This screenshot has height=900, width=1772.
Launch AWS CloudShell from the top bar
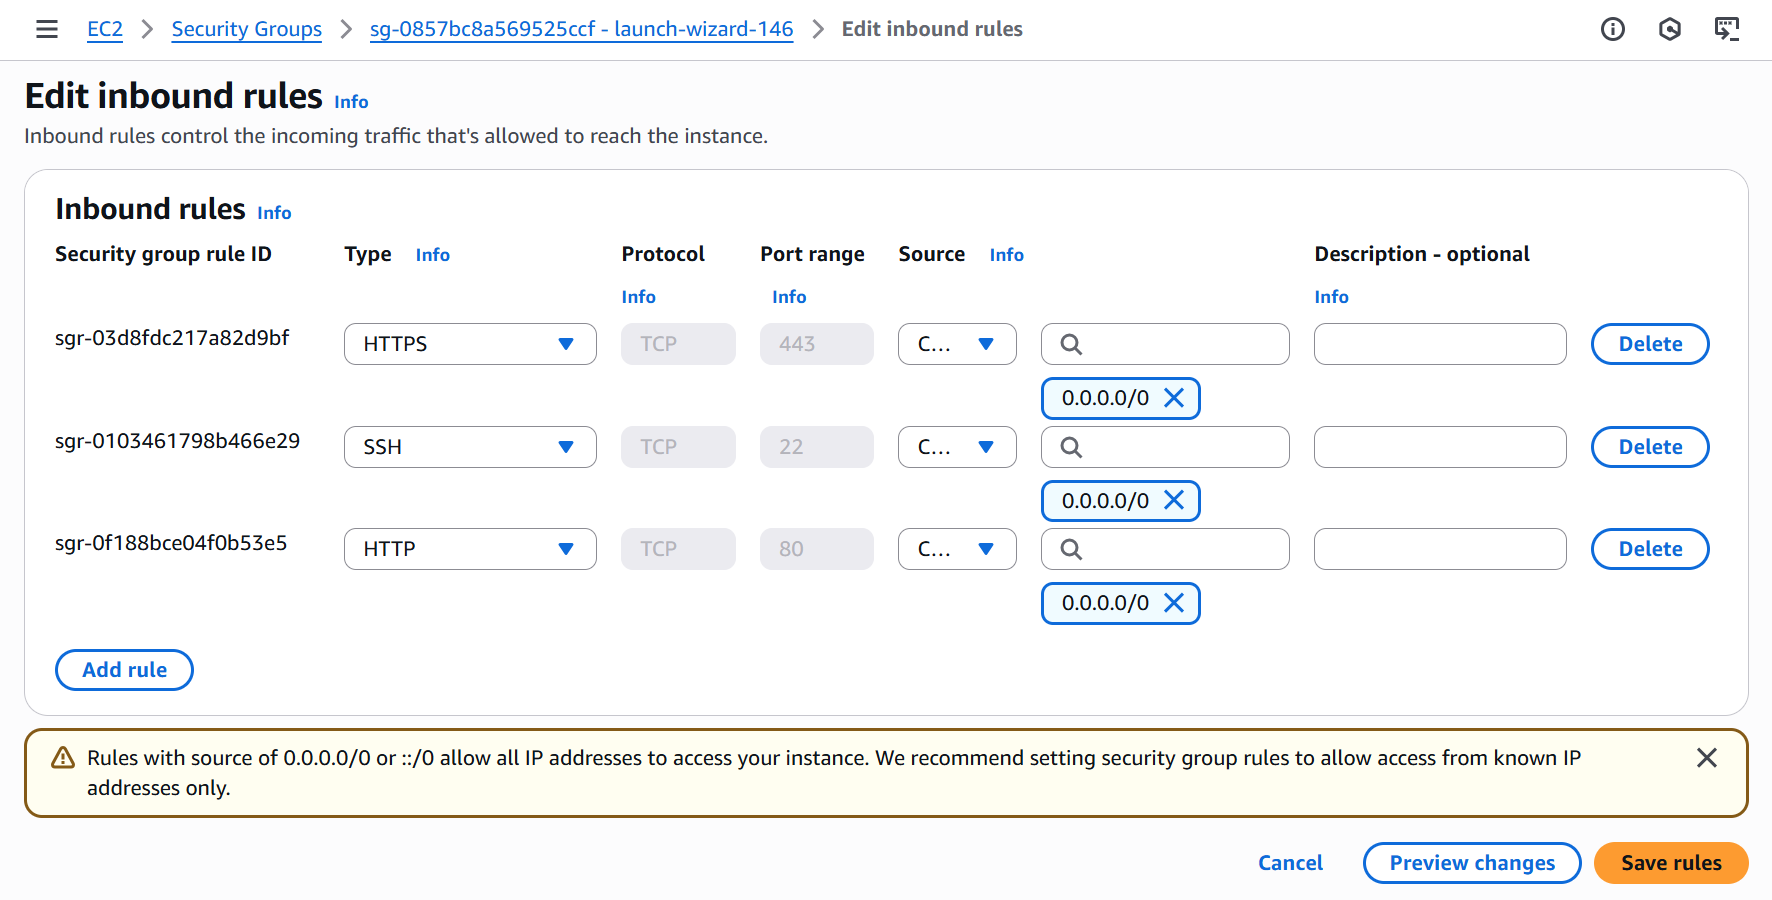pyautogui.click(x=1726, y=29)
